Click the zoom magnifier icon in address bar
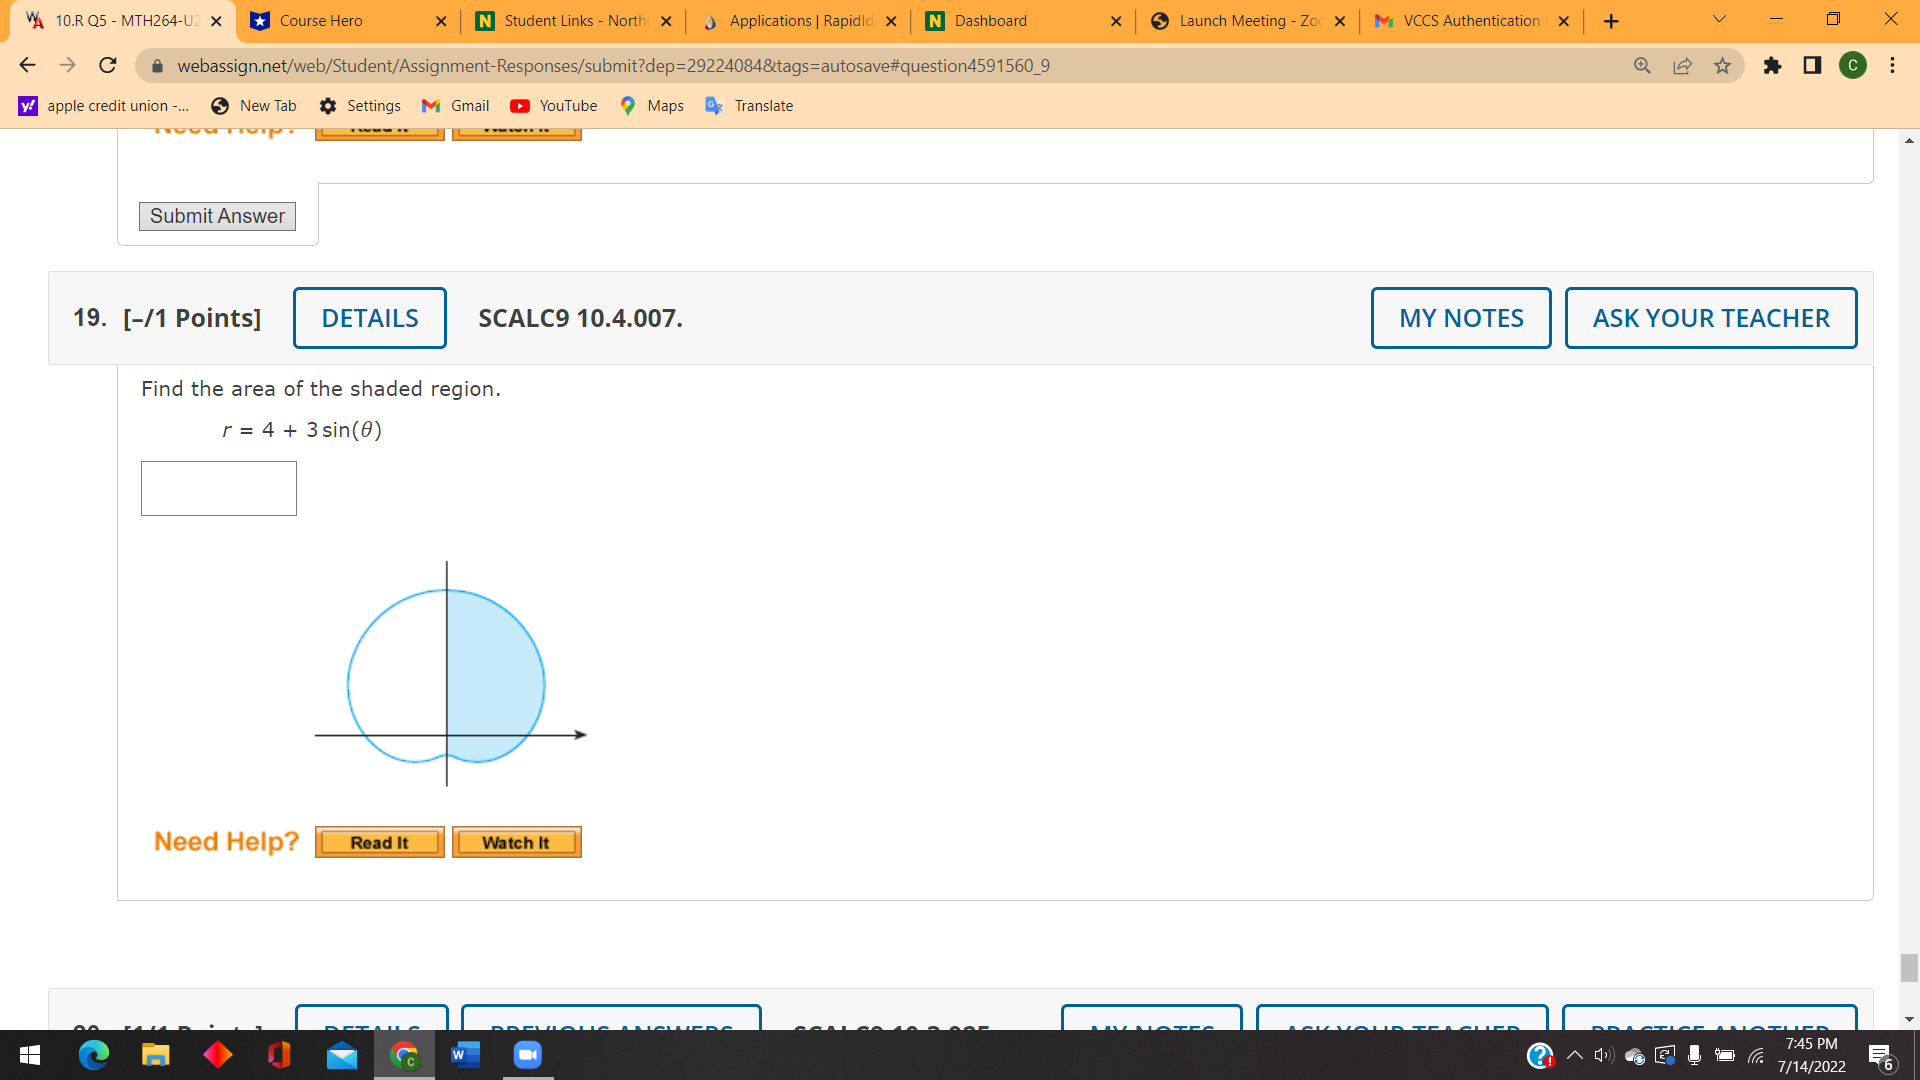Image resolution: width=1920 pixels, height=1080 pixels. (1642, 65)
